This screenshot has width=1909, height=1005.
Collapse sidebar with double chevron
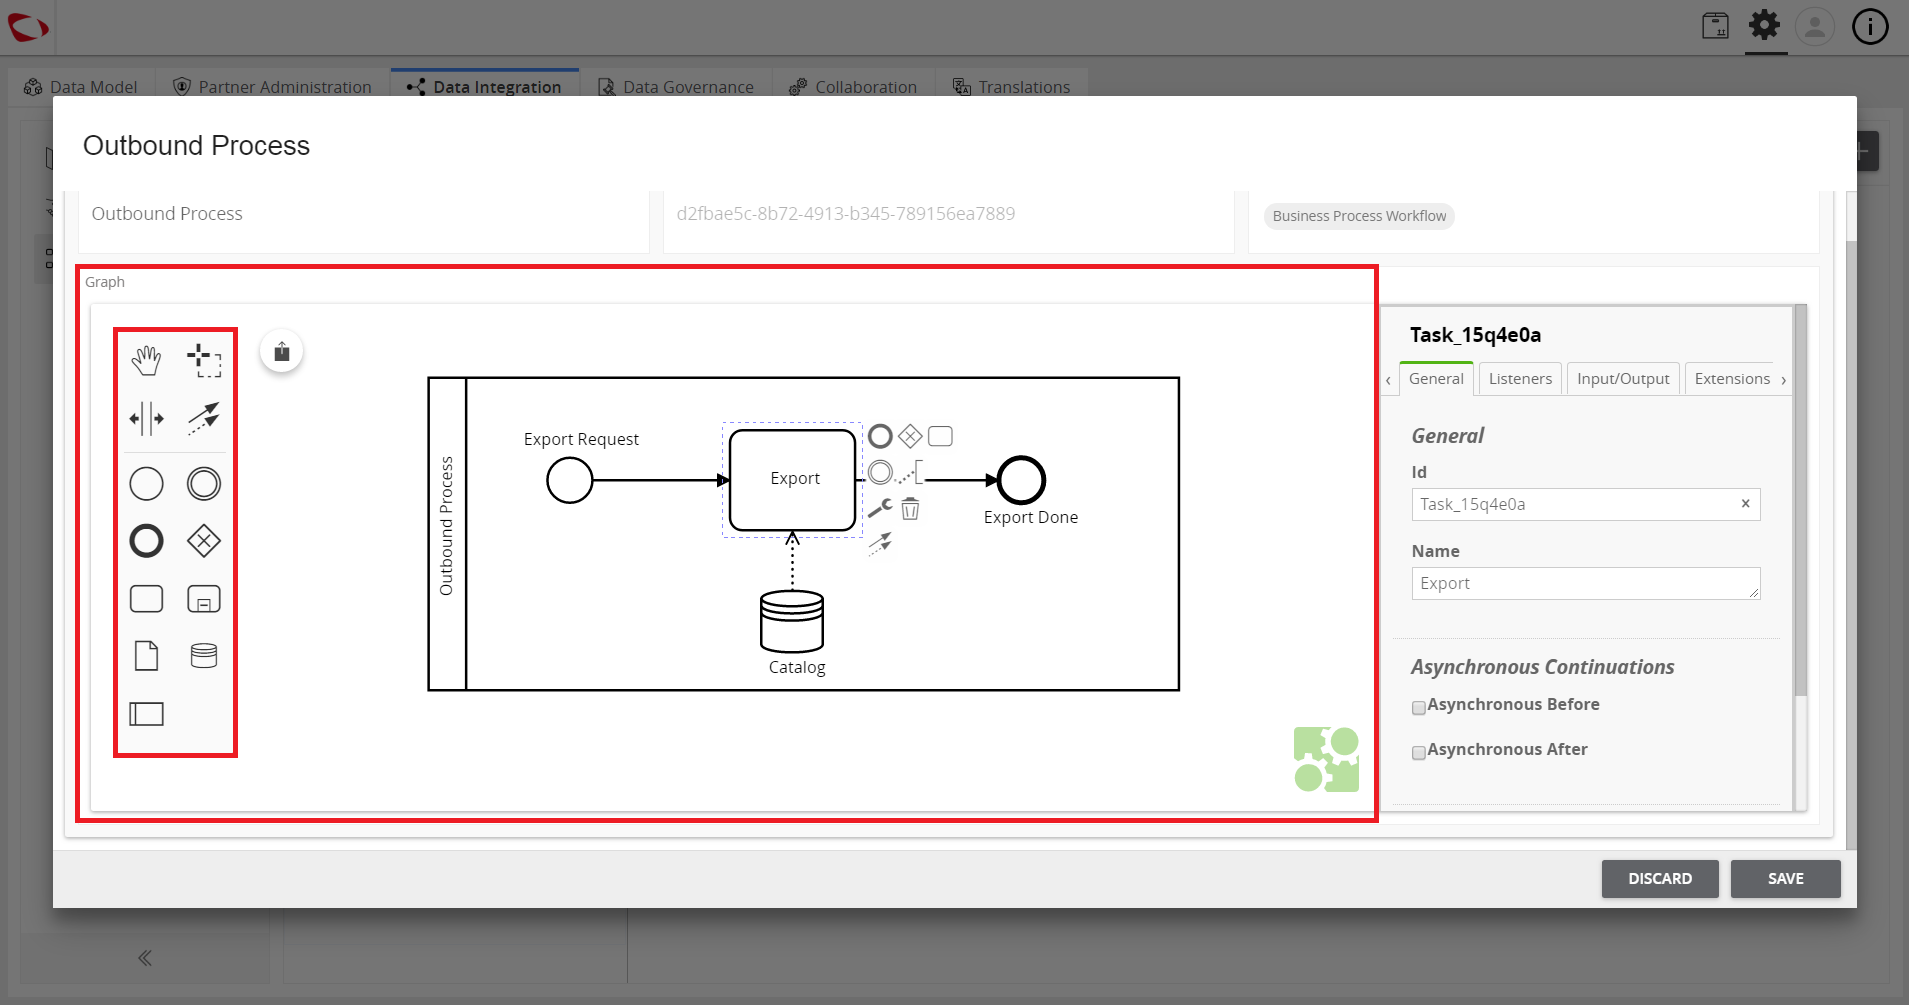(145, 958)
